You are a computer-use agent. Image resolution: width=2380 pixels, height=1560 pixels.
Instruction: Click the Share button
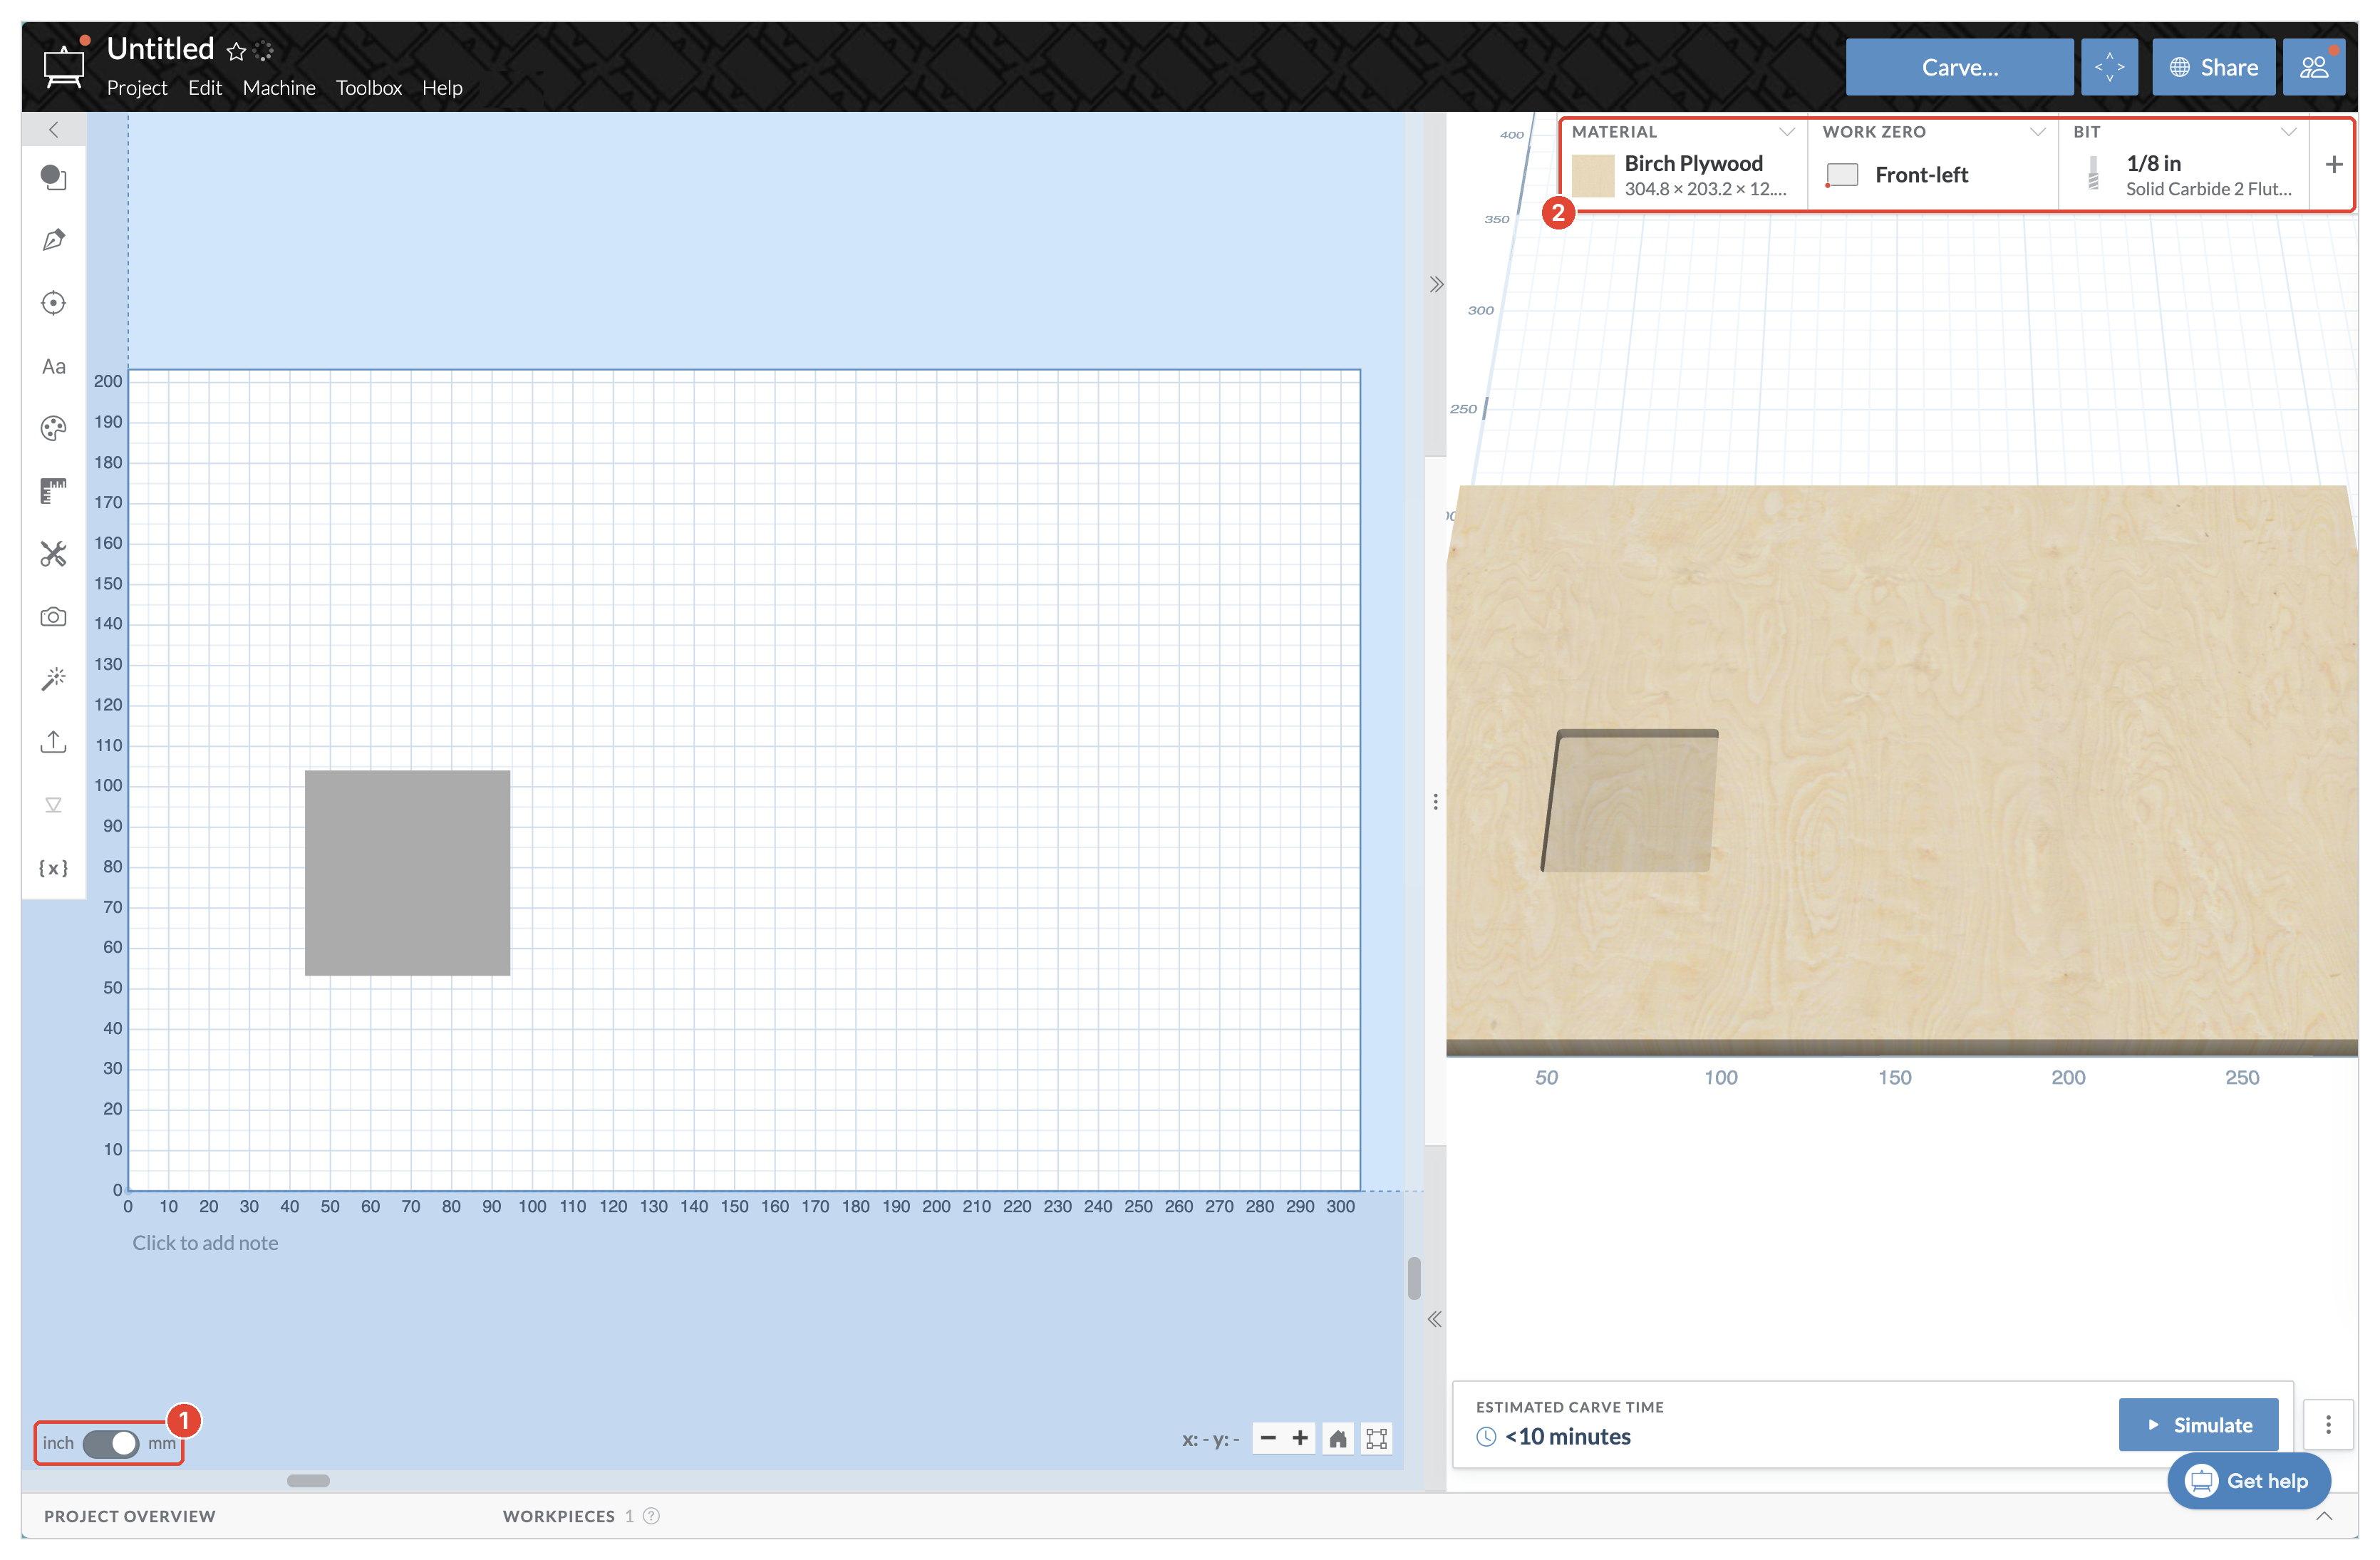point(2213,67)
